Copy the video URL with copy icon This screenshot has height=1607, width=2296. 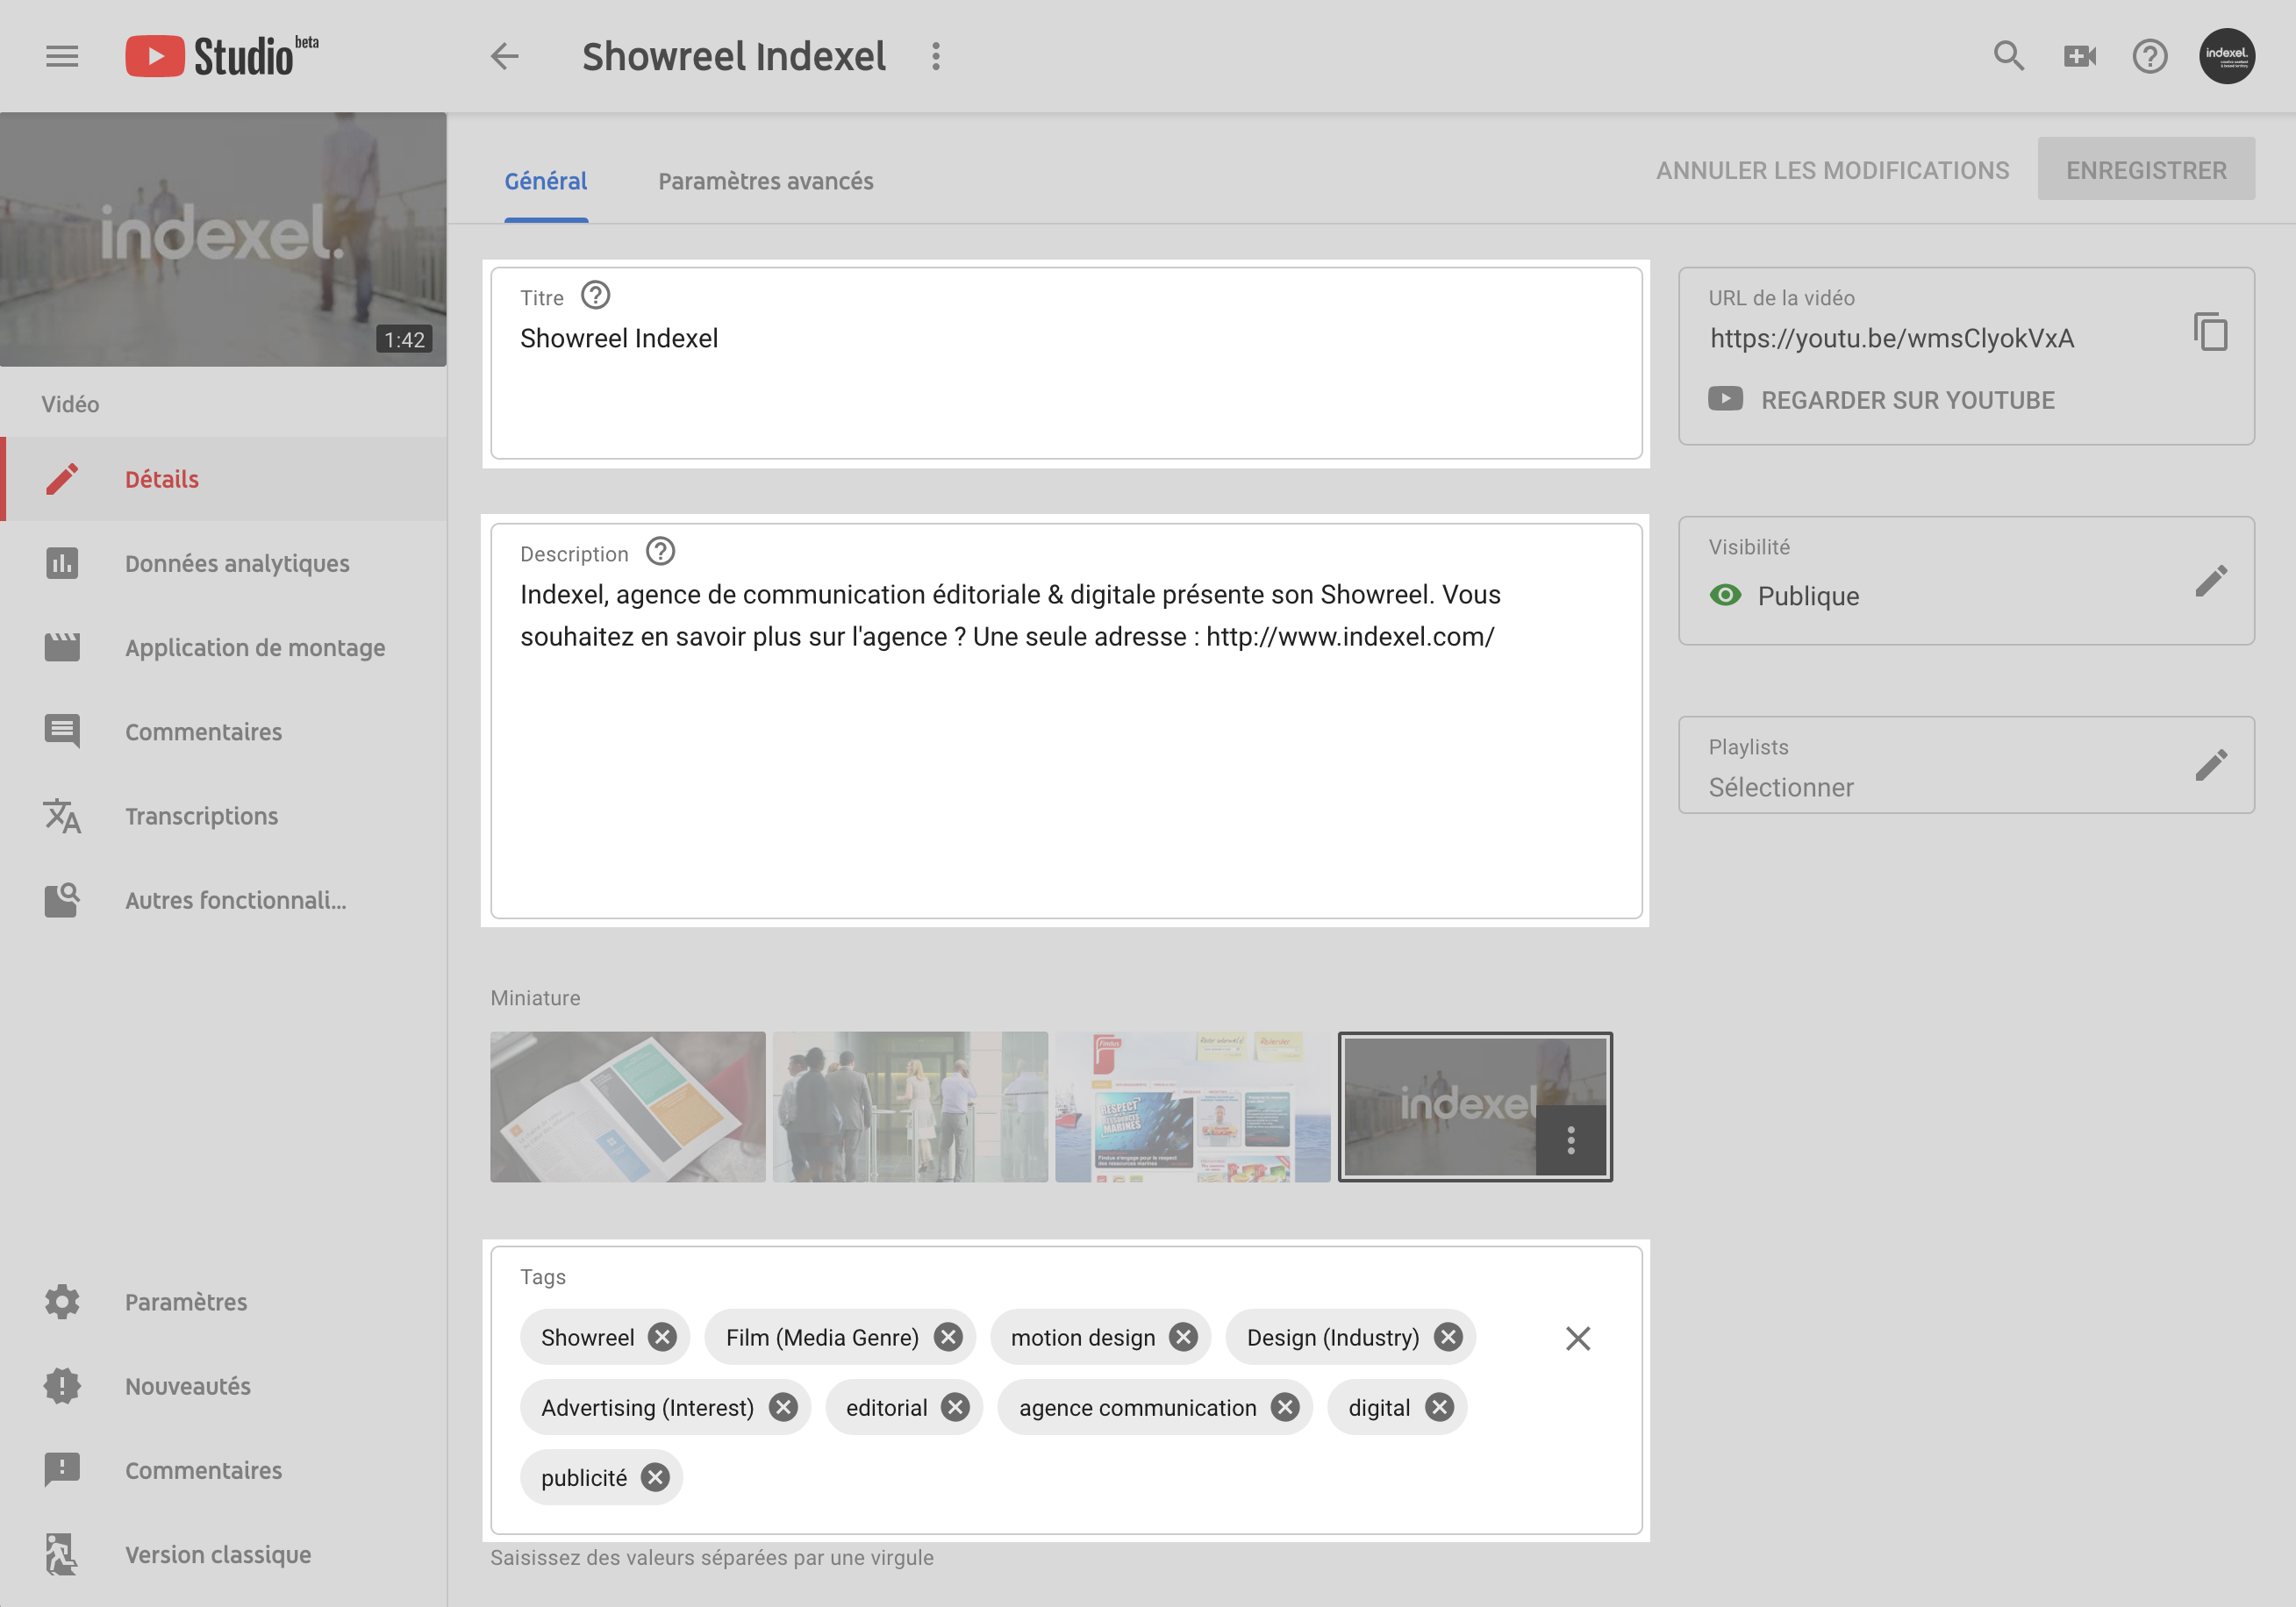tap(2210, 331)
